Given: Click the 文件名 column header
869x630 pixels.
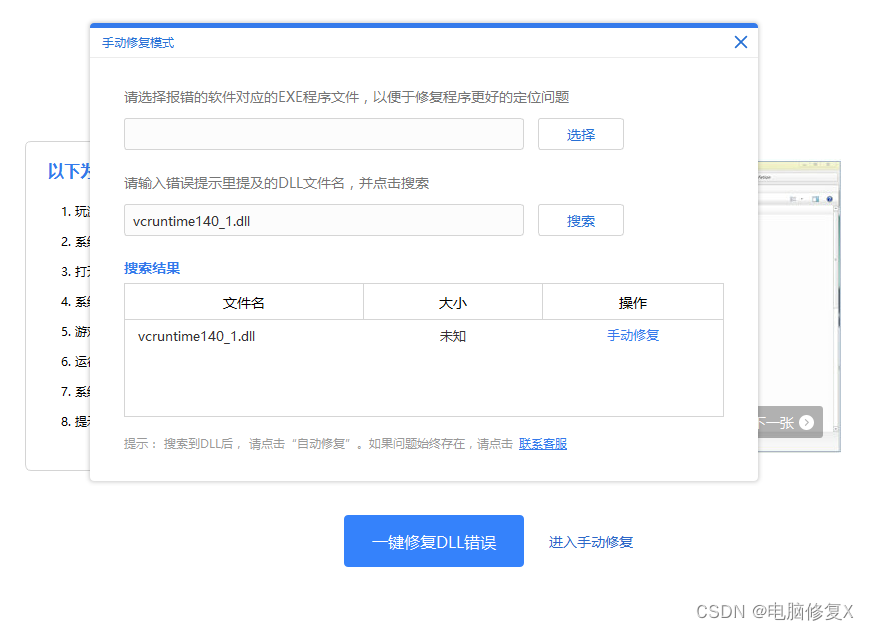Looking at the screenshot, I should (x=244, y=302).
